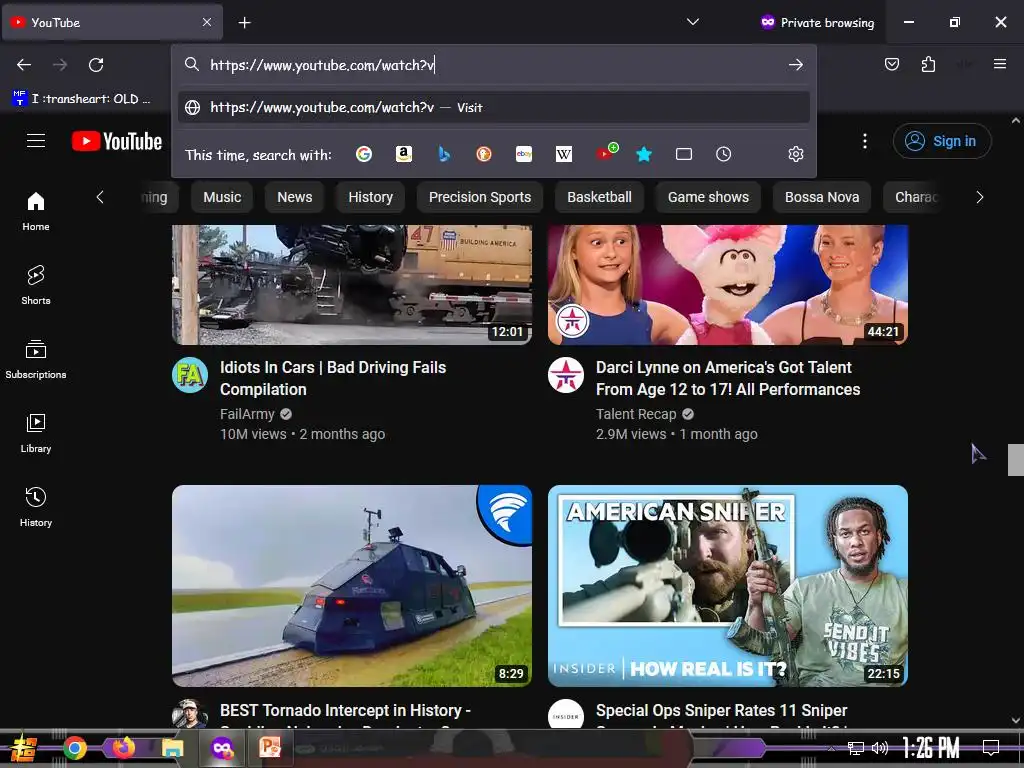
Task: Open PowerPoint from the taskbar
Action: 270,747
